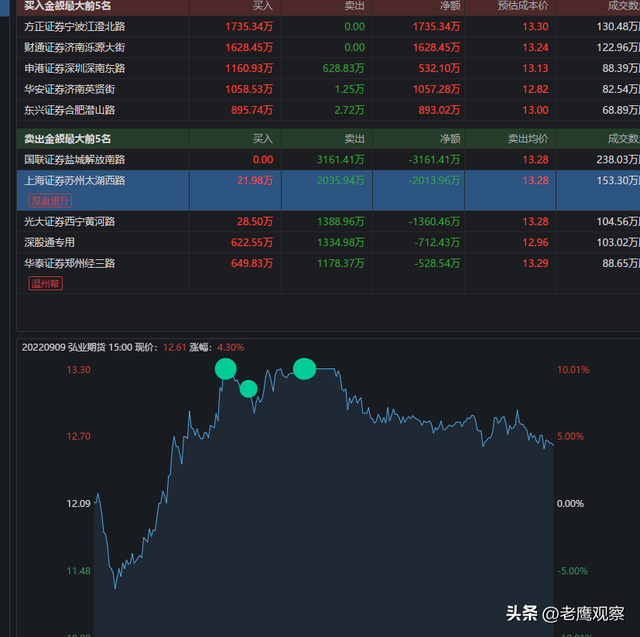Select the 财通证券济南泺源大街 row name
Viewport: 640px width, 637px height.
75,47
